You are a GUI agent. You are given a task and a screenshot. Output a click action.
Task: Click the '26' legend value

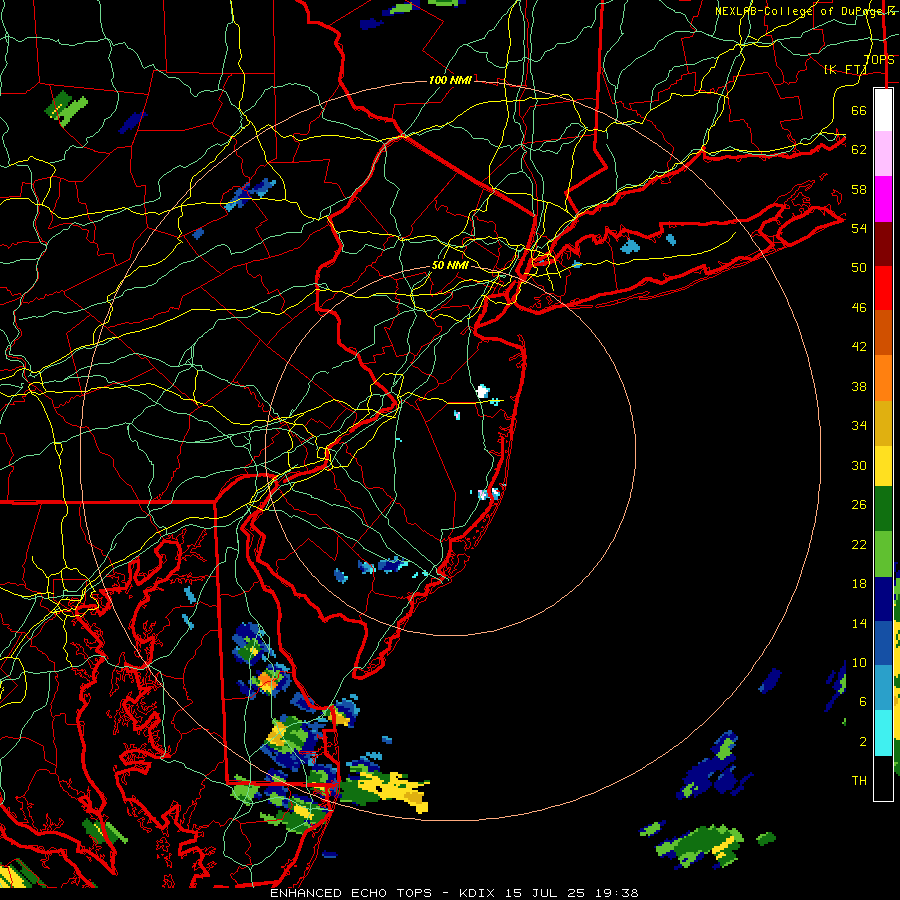(x=859, y=505)
